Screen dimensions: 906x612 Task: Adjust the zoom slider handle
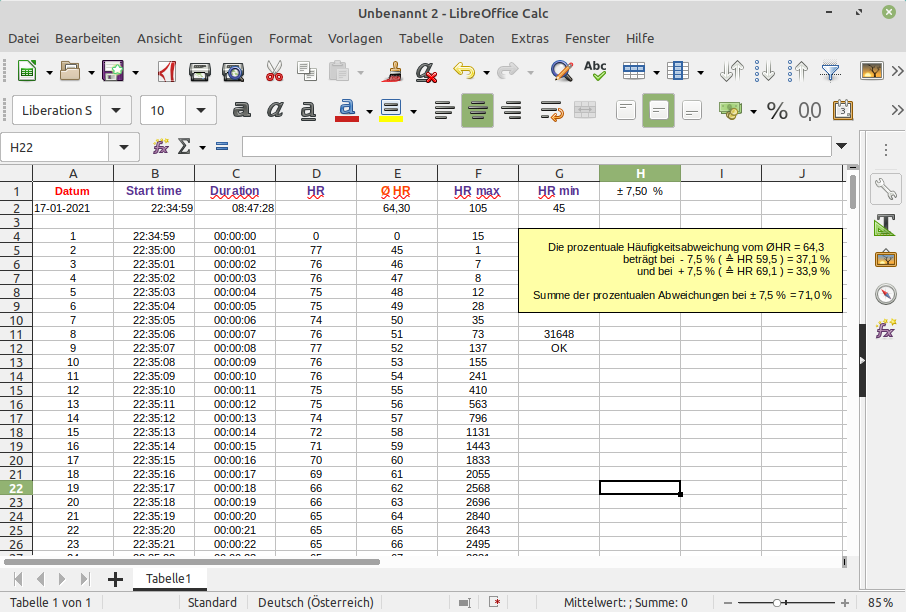(777, 603)
